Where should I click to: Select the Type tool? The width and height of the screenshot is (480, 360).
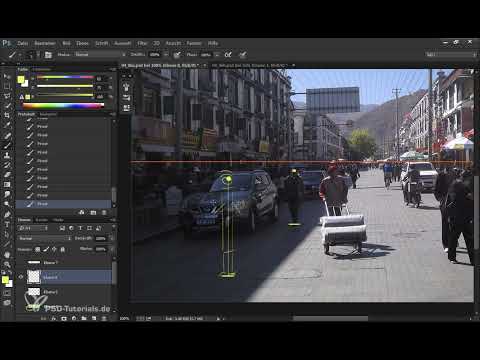(x=7, y=224)
